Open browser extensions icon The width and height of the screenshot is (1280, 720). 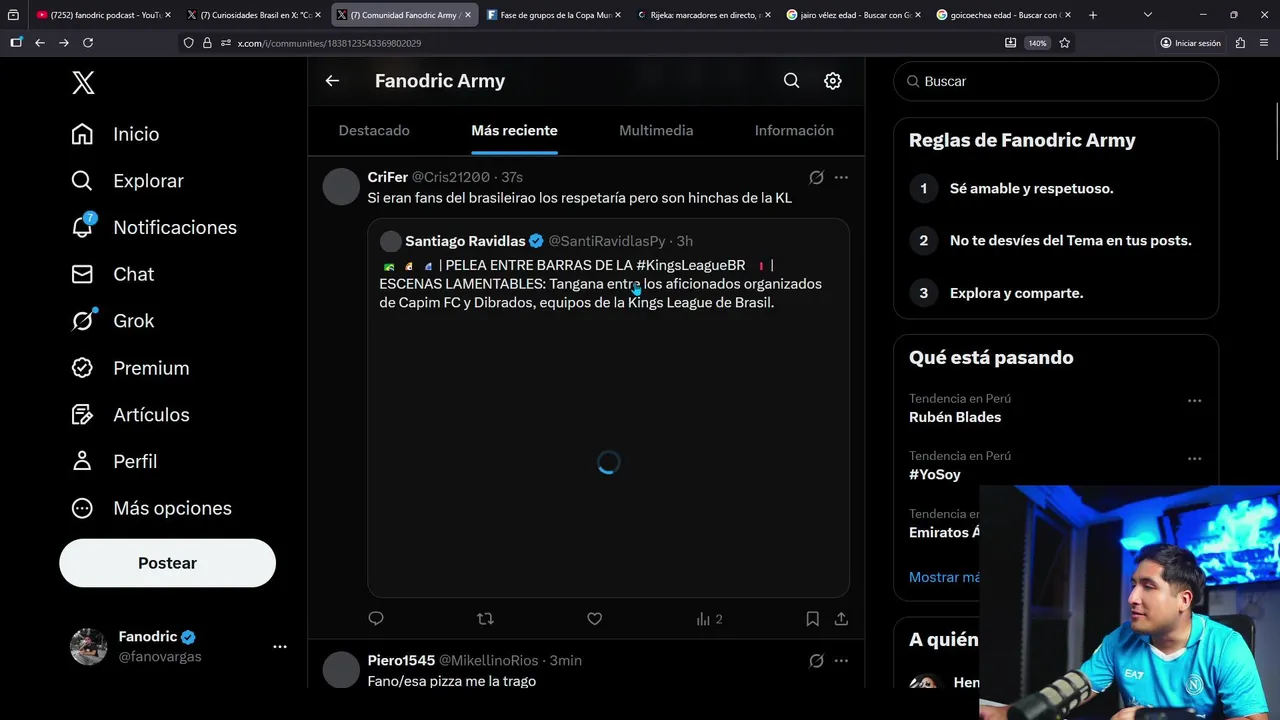point(1240,43)
